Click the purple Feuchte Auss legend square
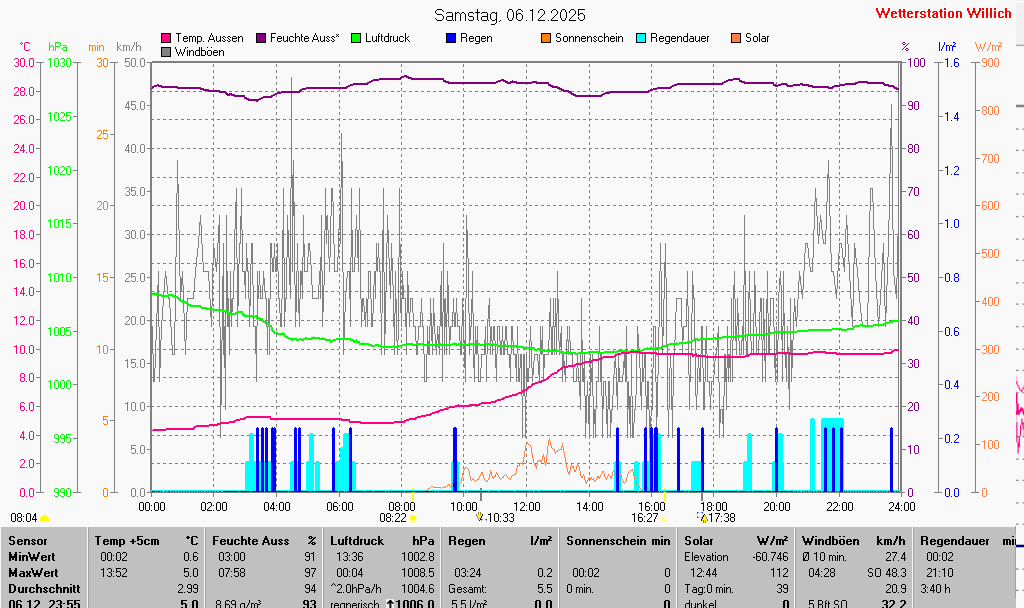This screenshot has width=1024, height=608. pos(261,38)
